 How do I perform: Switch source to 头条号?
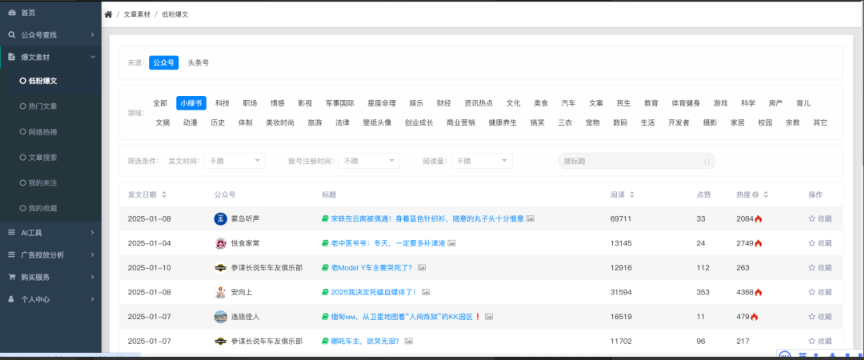point(198,63)
